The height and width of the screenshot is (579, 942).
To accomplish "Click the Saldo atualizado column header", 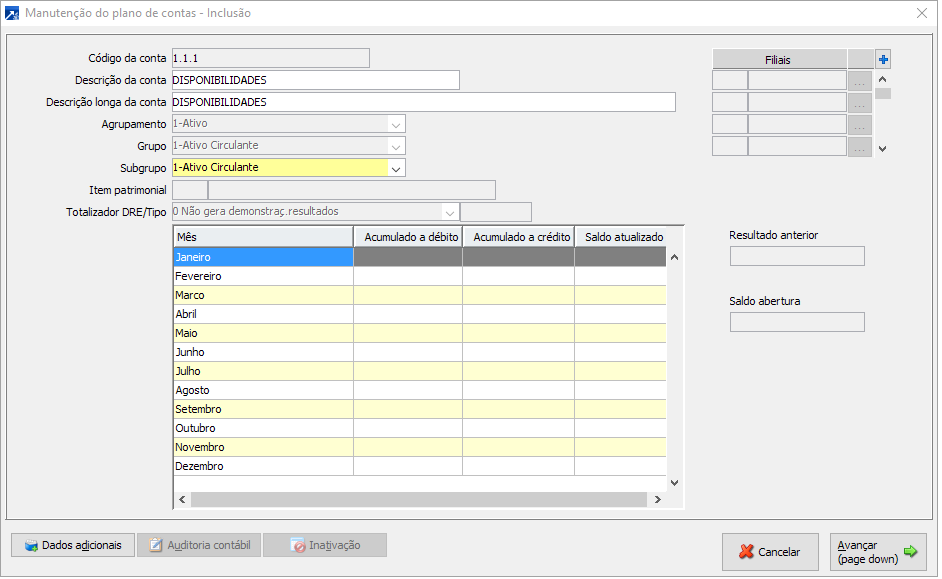I will click(621, 237).
